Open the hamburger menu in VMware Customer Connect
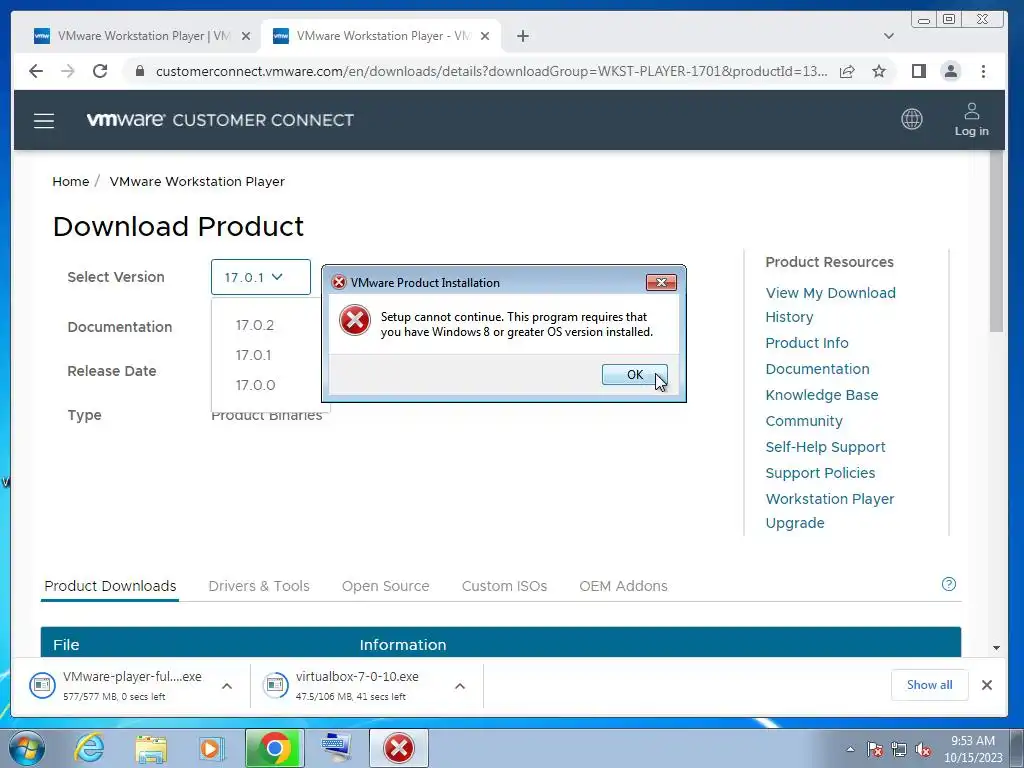The height and width of the screenshot is (768, 1024). (44, 120)
